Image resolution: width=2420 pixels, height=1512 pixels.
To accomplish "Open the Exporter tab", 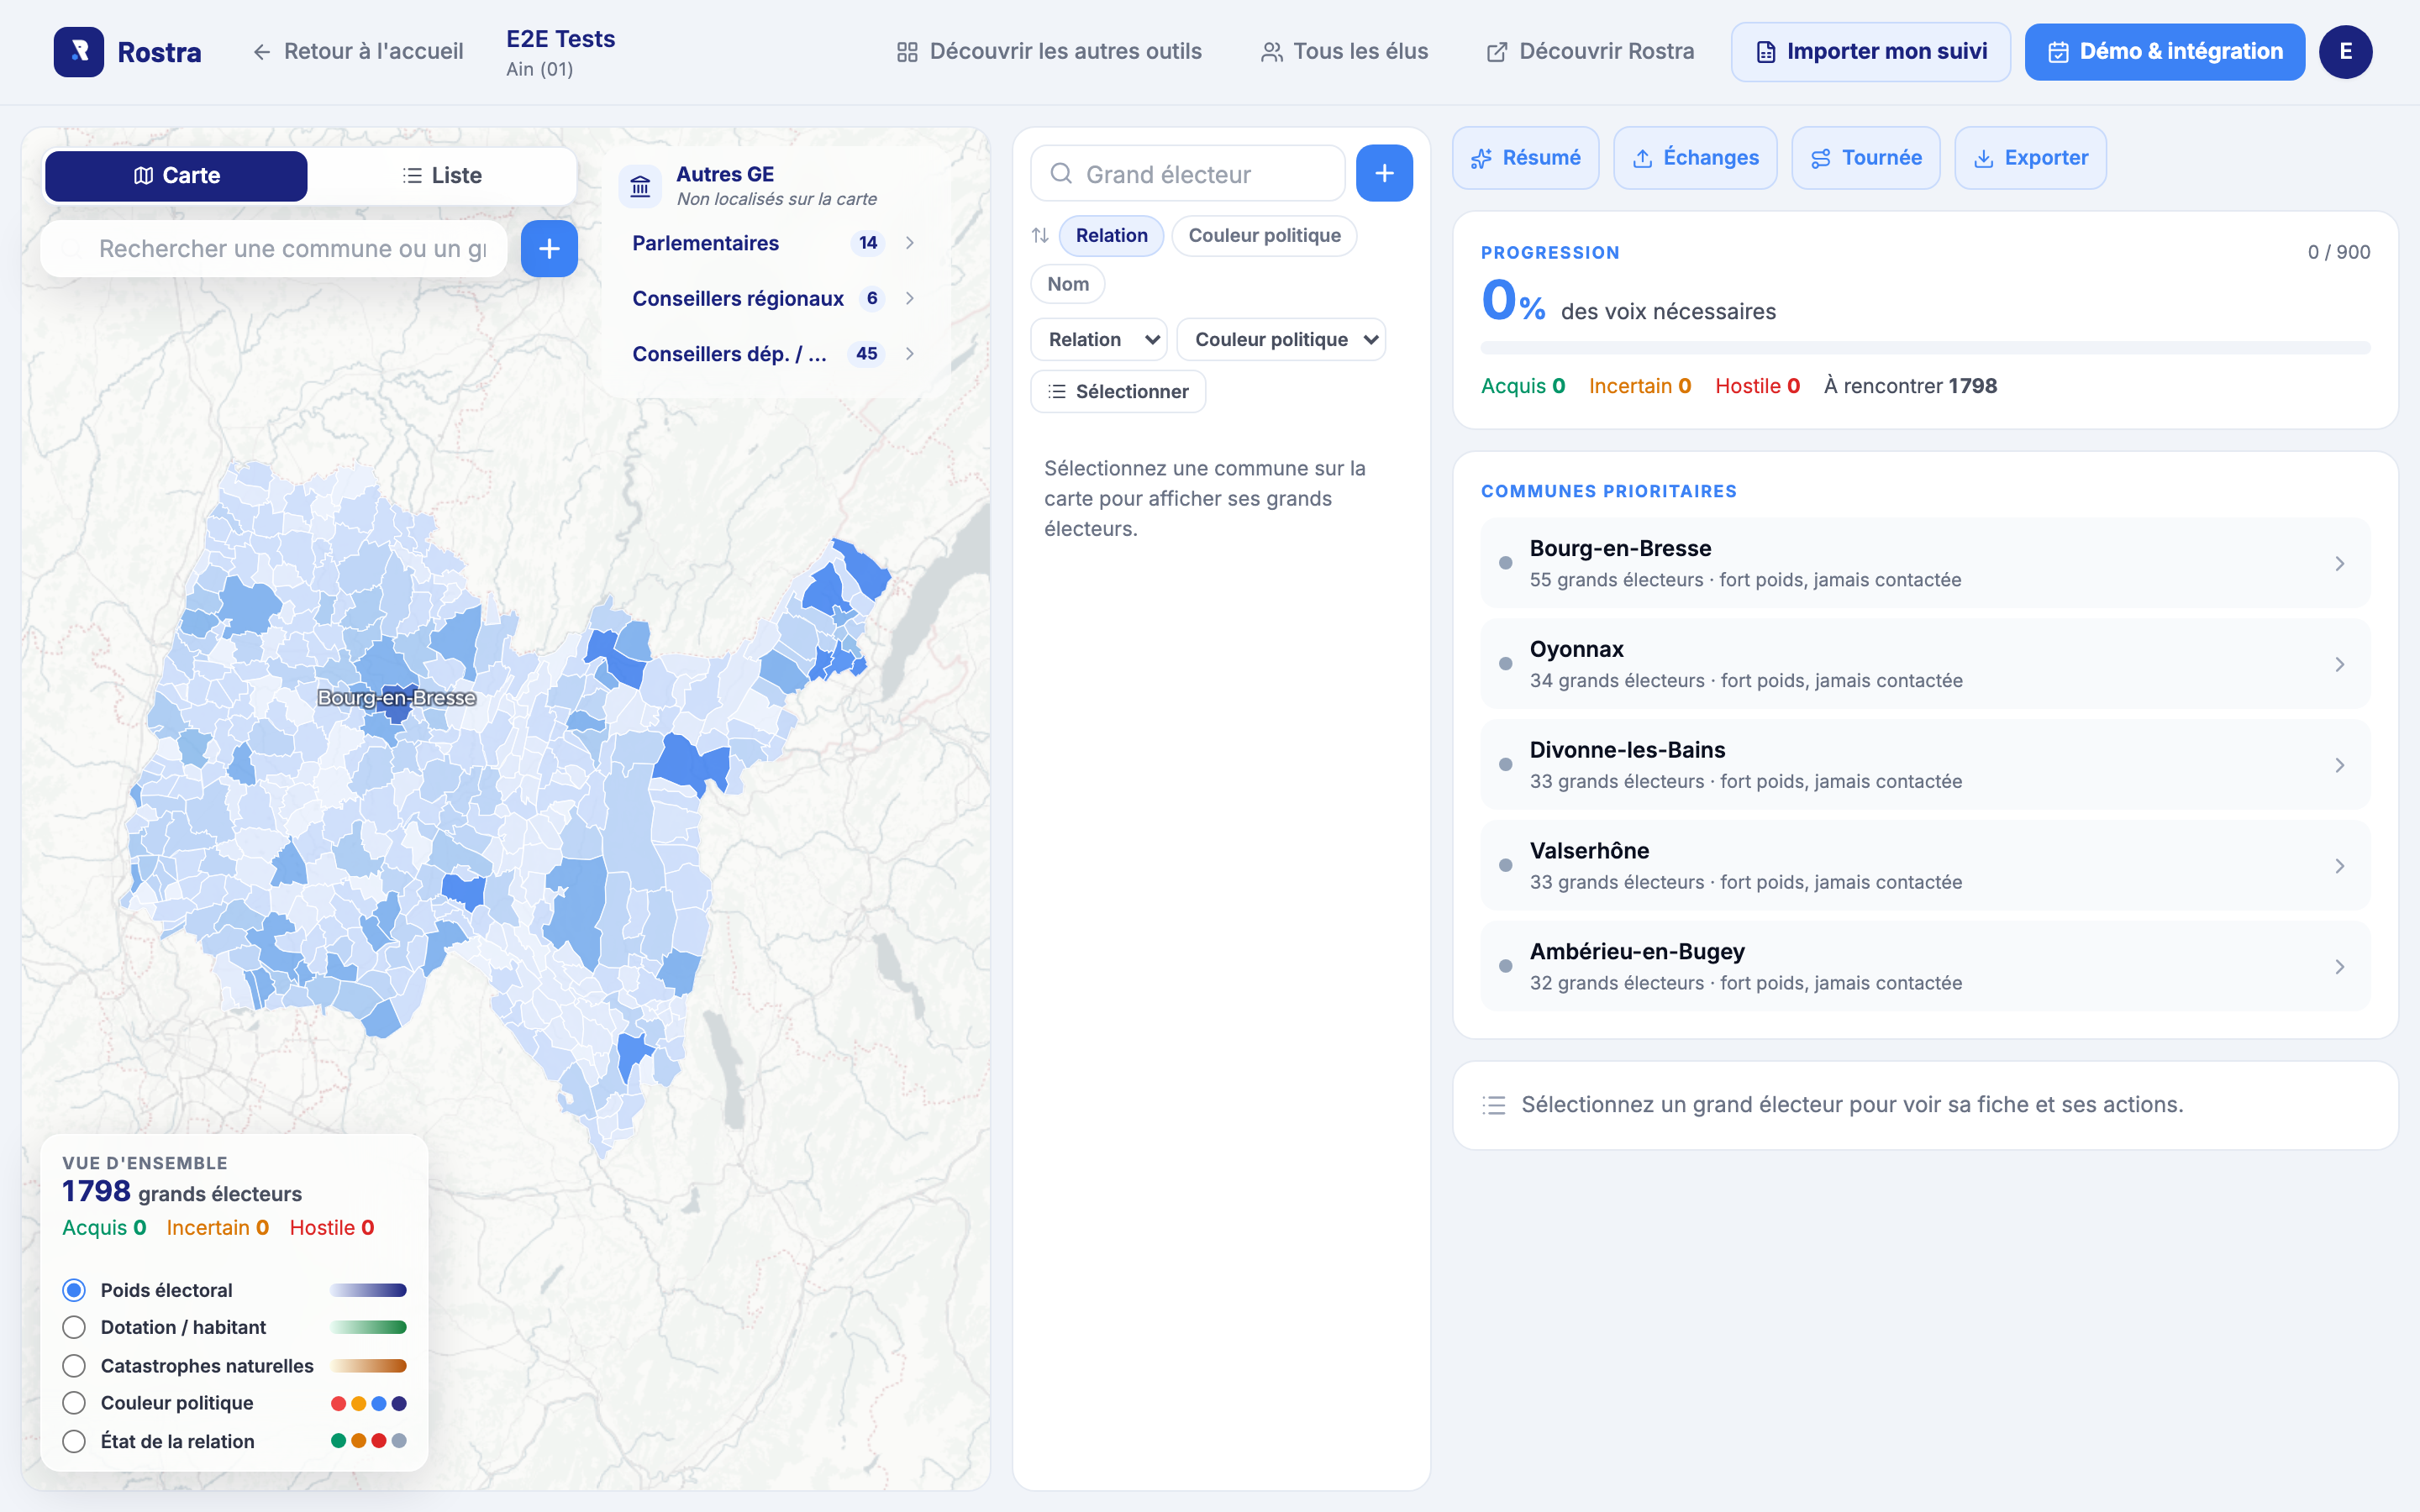I will (x=2030, y=158).
